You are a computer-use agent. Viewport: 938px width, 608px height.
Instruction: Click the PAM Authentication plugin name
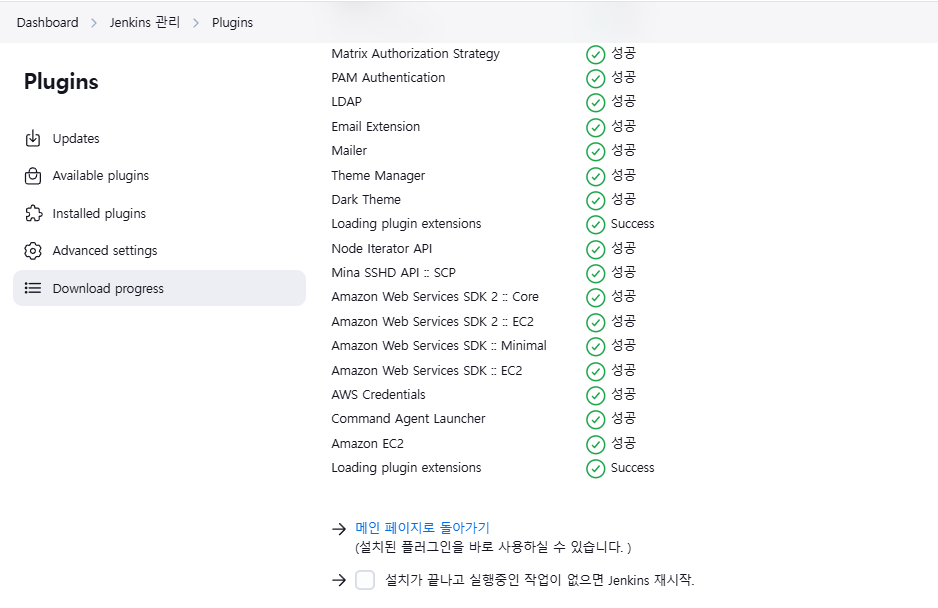click(388, 78)
